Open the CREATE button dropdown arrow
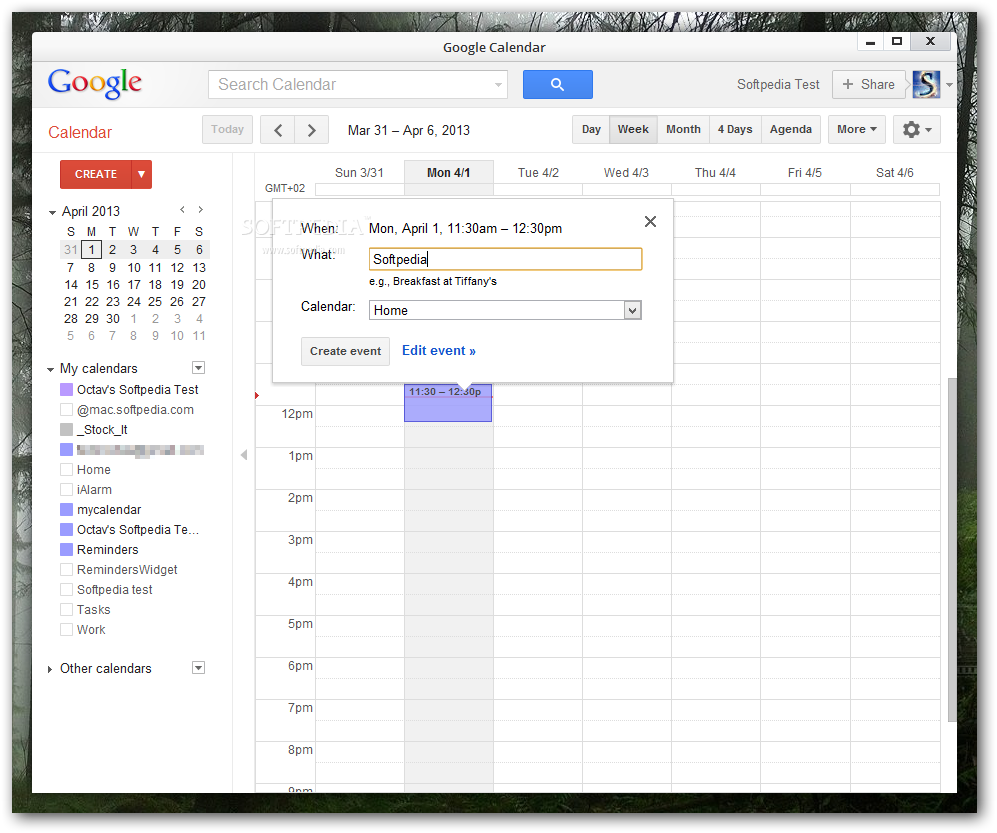The width and height of the screenshot is (997, 833). pos(141,174)
